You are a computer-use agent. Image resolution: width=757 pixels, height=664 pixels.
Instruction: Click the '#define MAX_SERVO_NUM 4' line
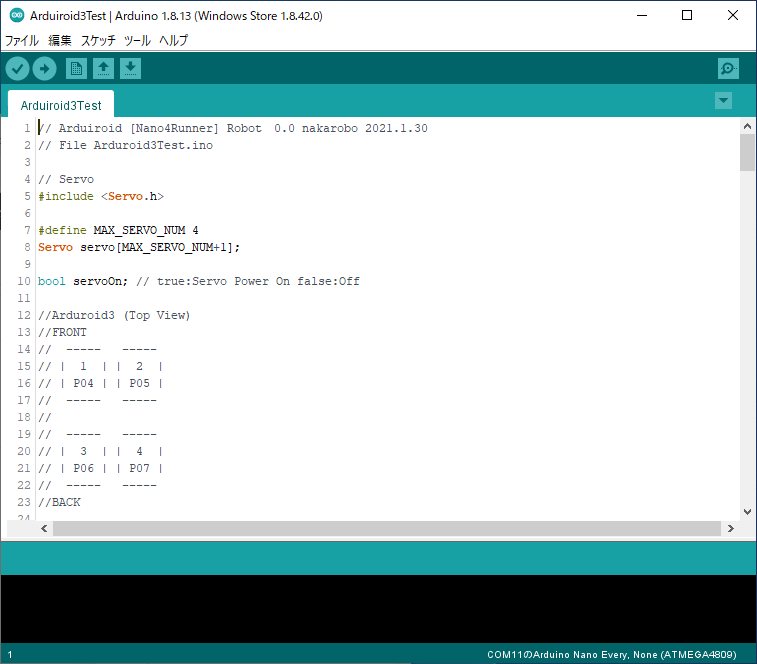coord(118,230)
